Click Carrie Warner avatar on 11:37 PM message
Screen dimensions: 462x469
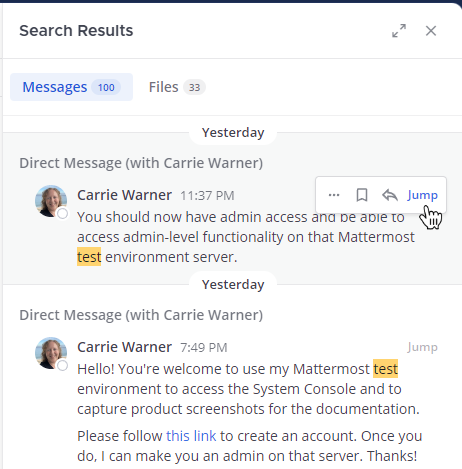pos(51,201)
